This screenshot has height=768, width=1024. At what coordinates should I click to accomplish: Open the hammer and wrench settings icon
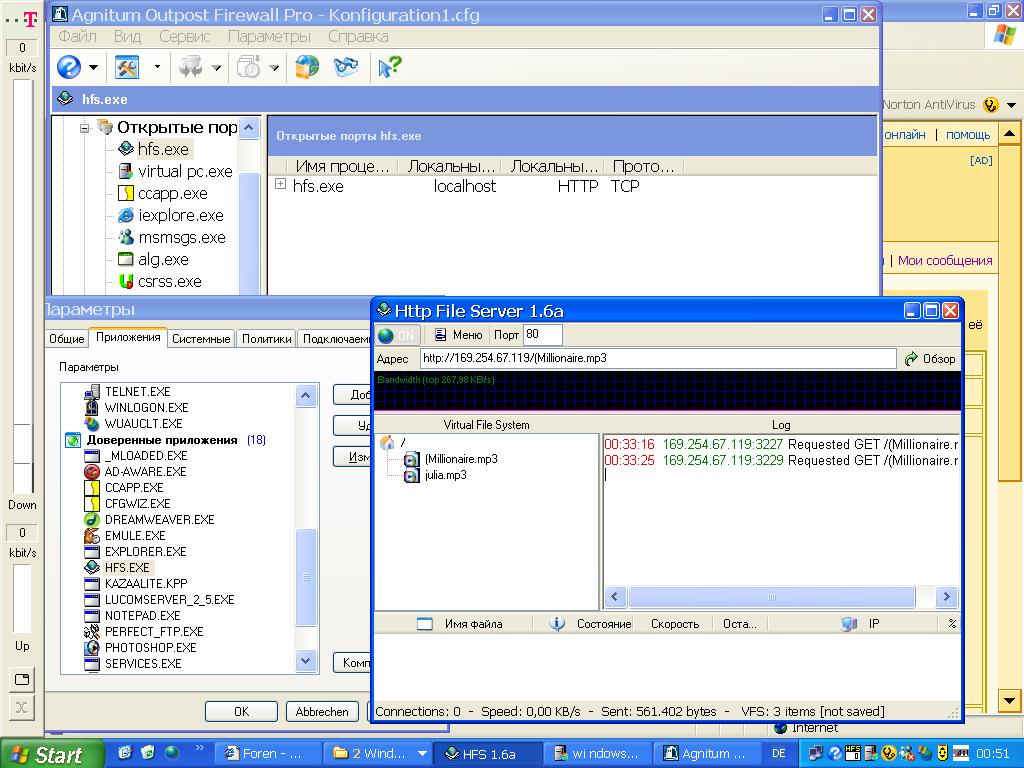pos(127,67)
